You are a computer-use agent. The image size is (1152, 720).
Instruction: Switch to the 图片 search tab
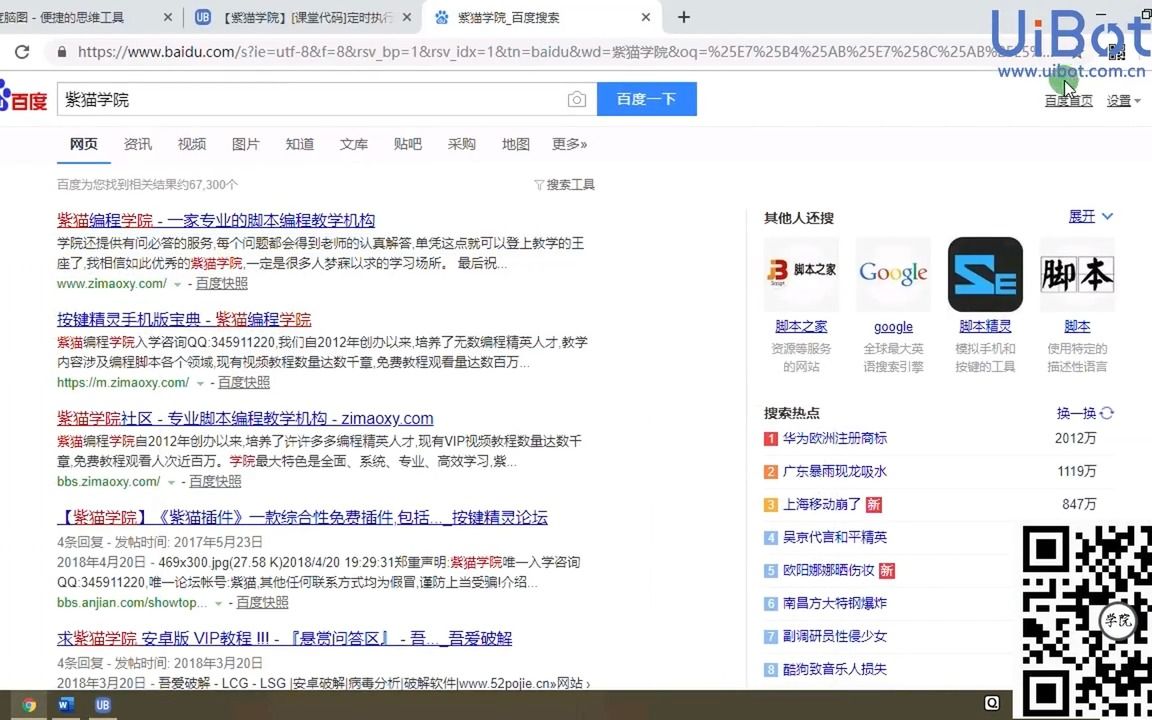coord(245,144)
